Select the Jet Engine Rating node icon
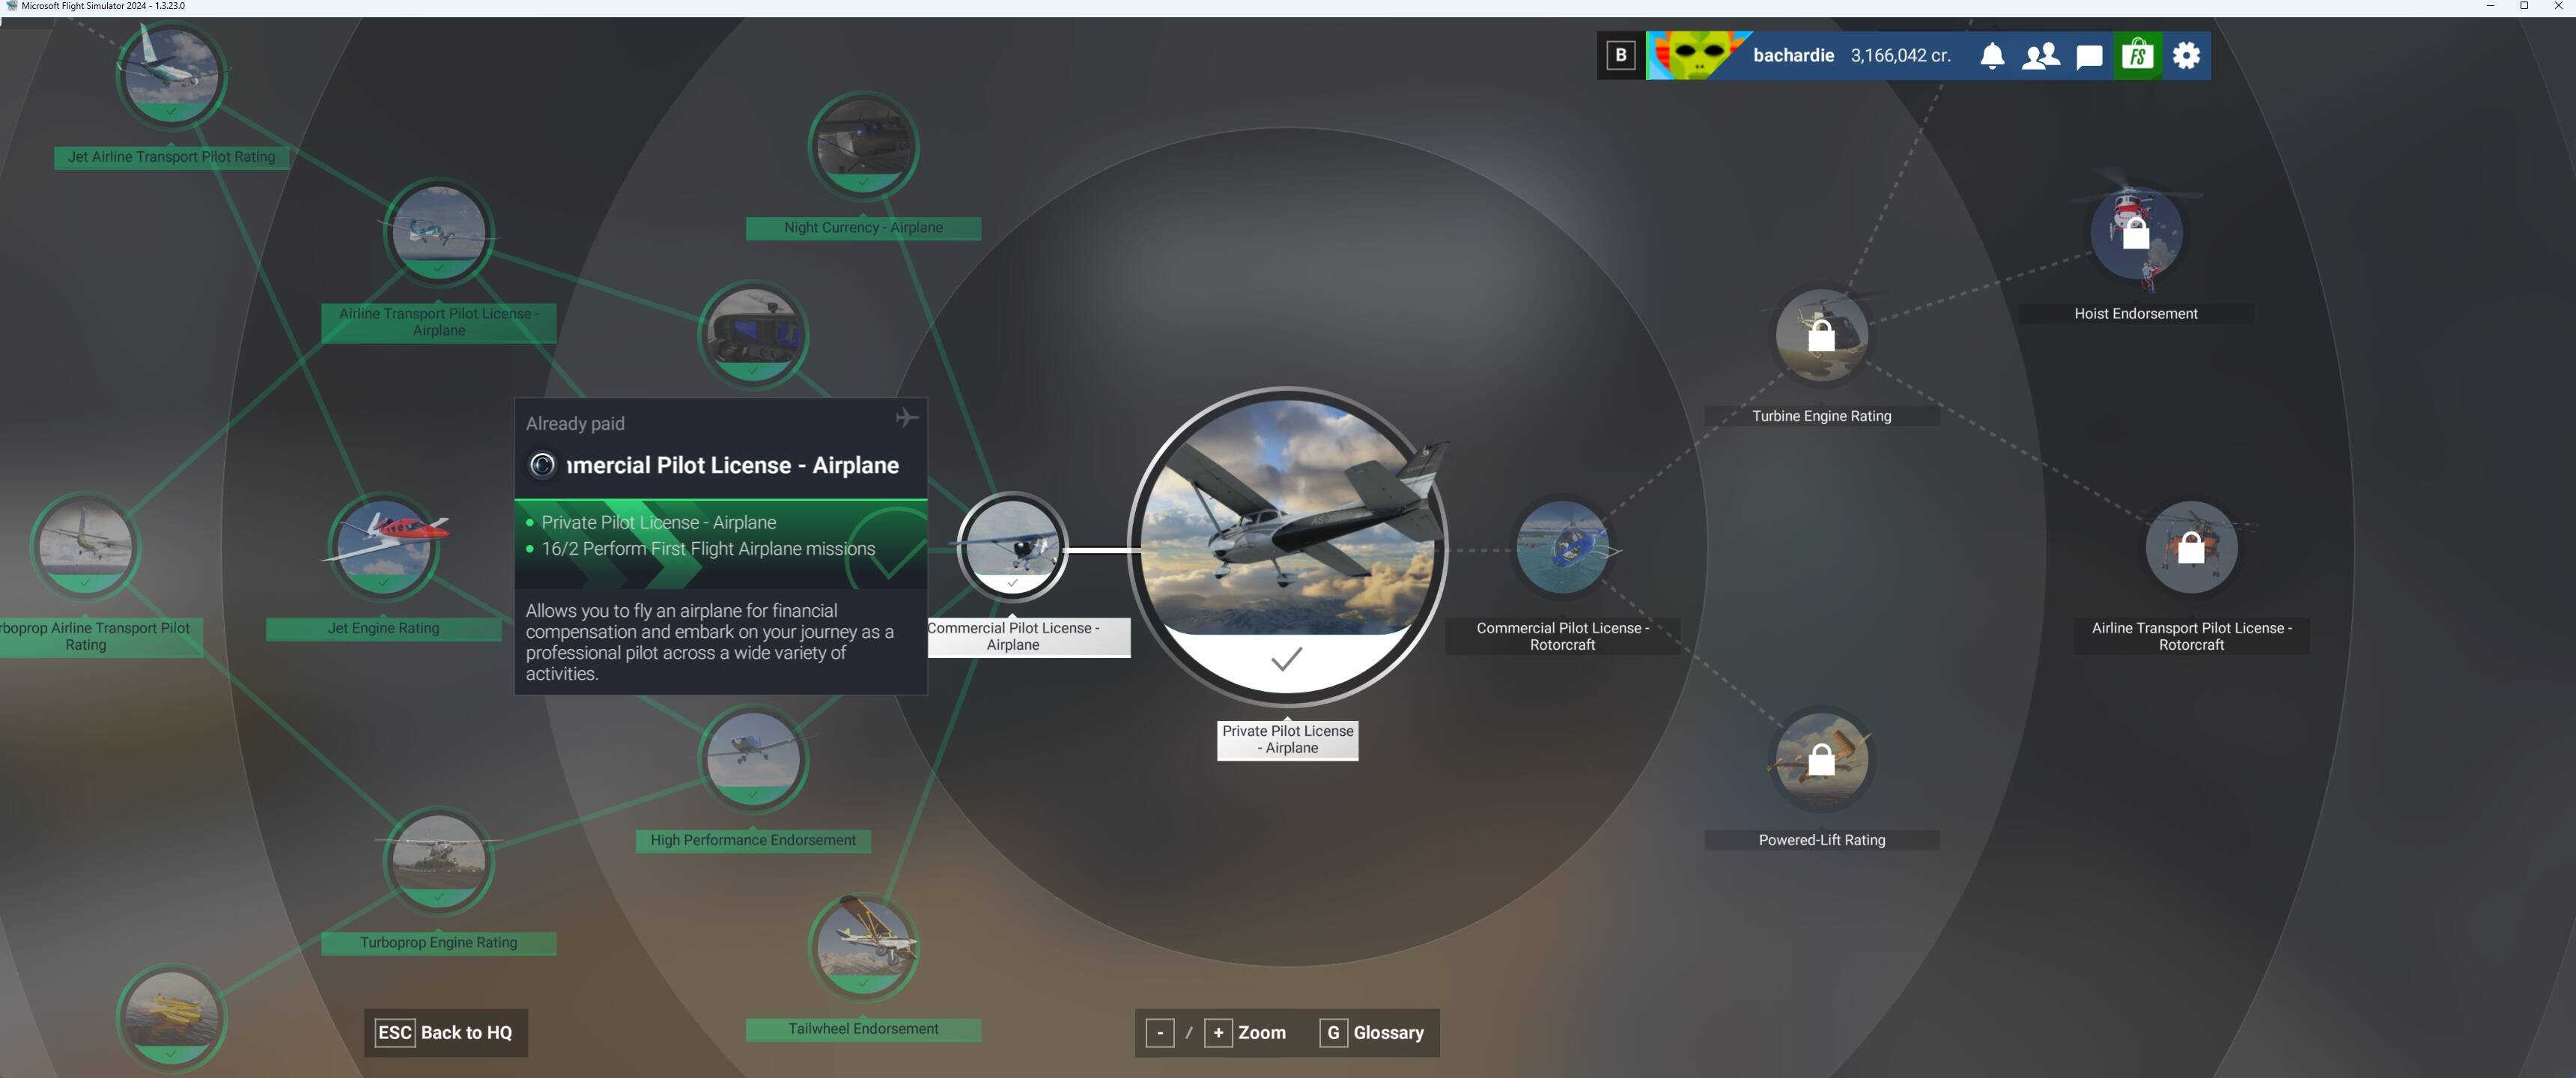 coord(383,547)
